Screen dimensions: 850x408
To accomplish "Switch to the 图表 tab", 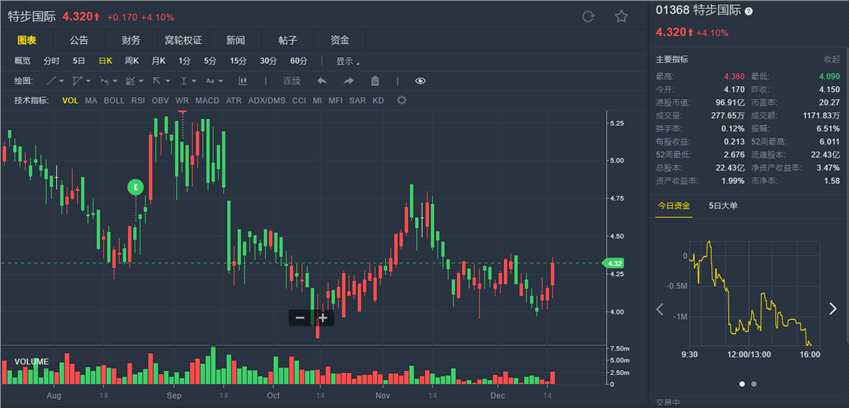I will click(x=27, y=41).
